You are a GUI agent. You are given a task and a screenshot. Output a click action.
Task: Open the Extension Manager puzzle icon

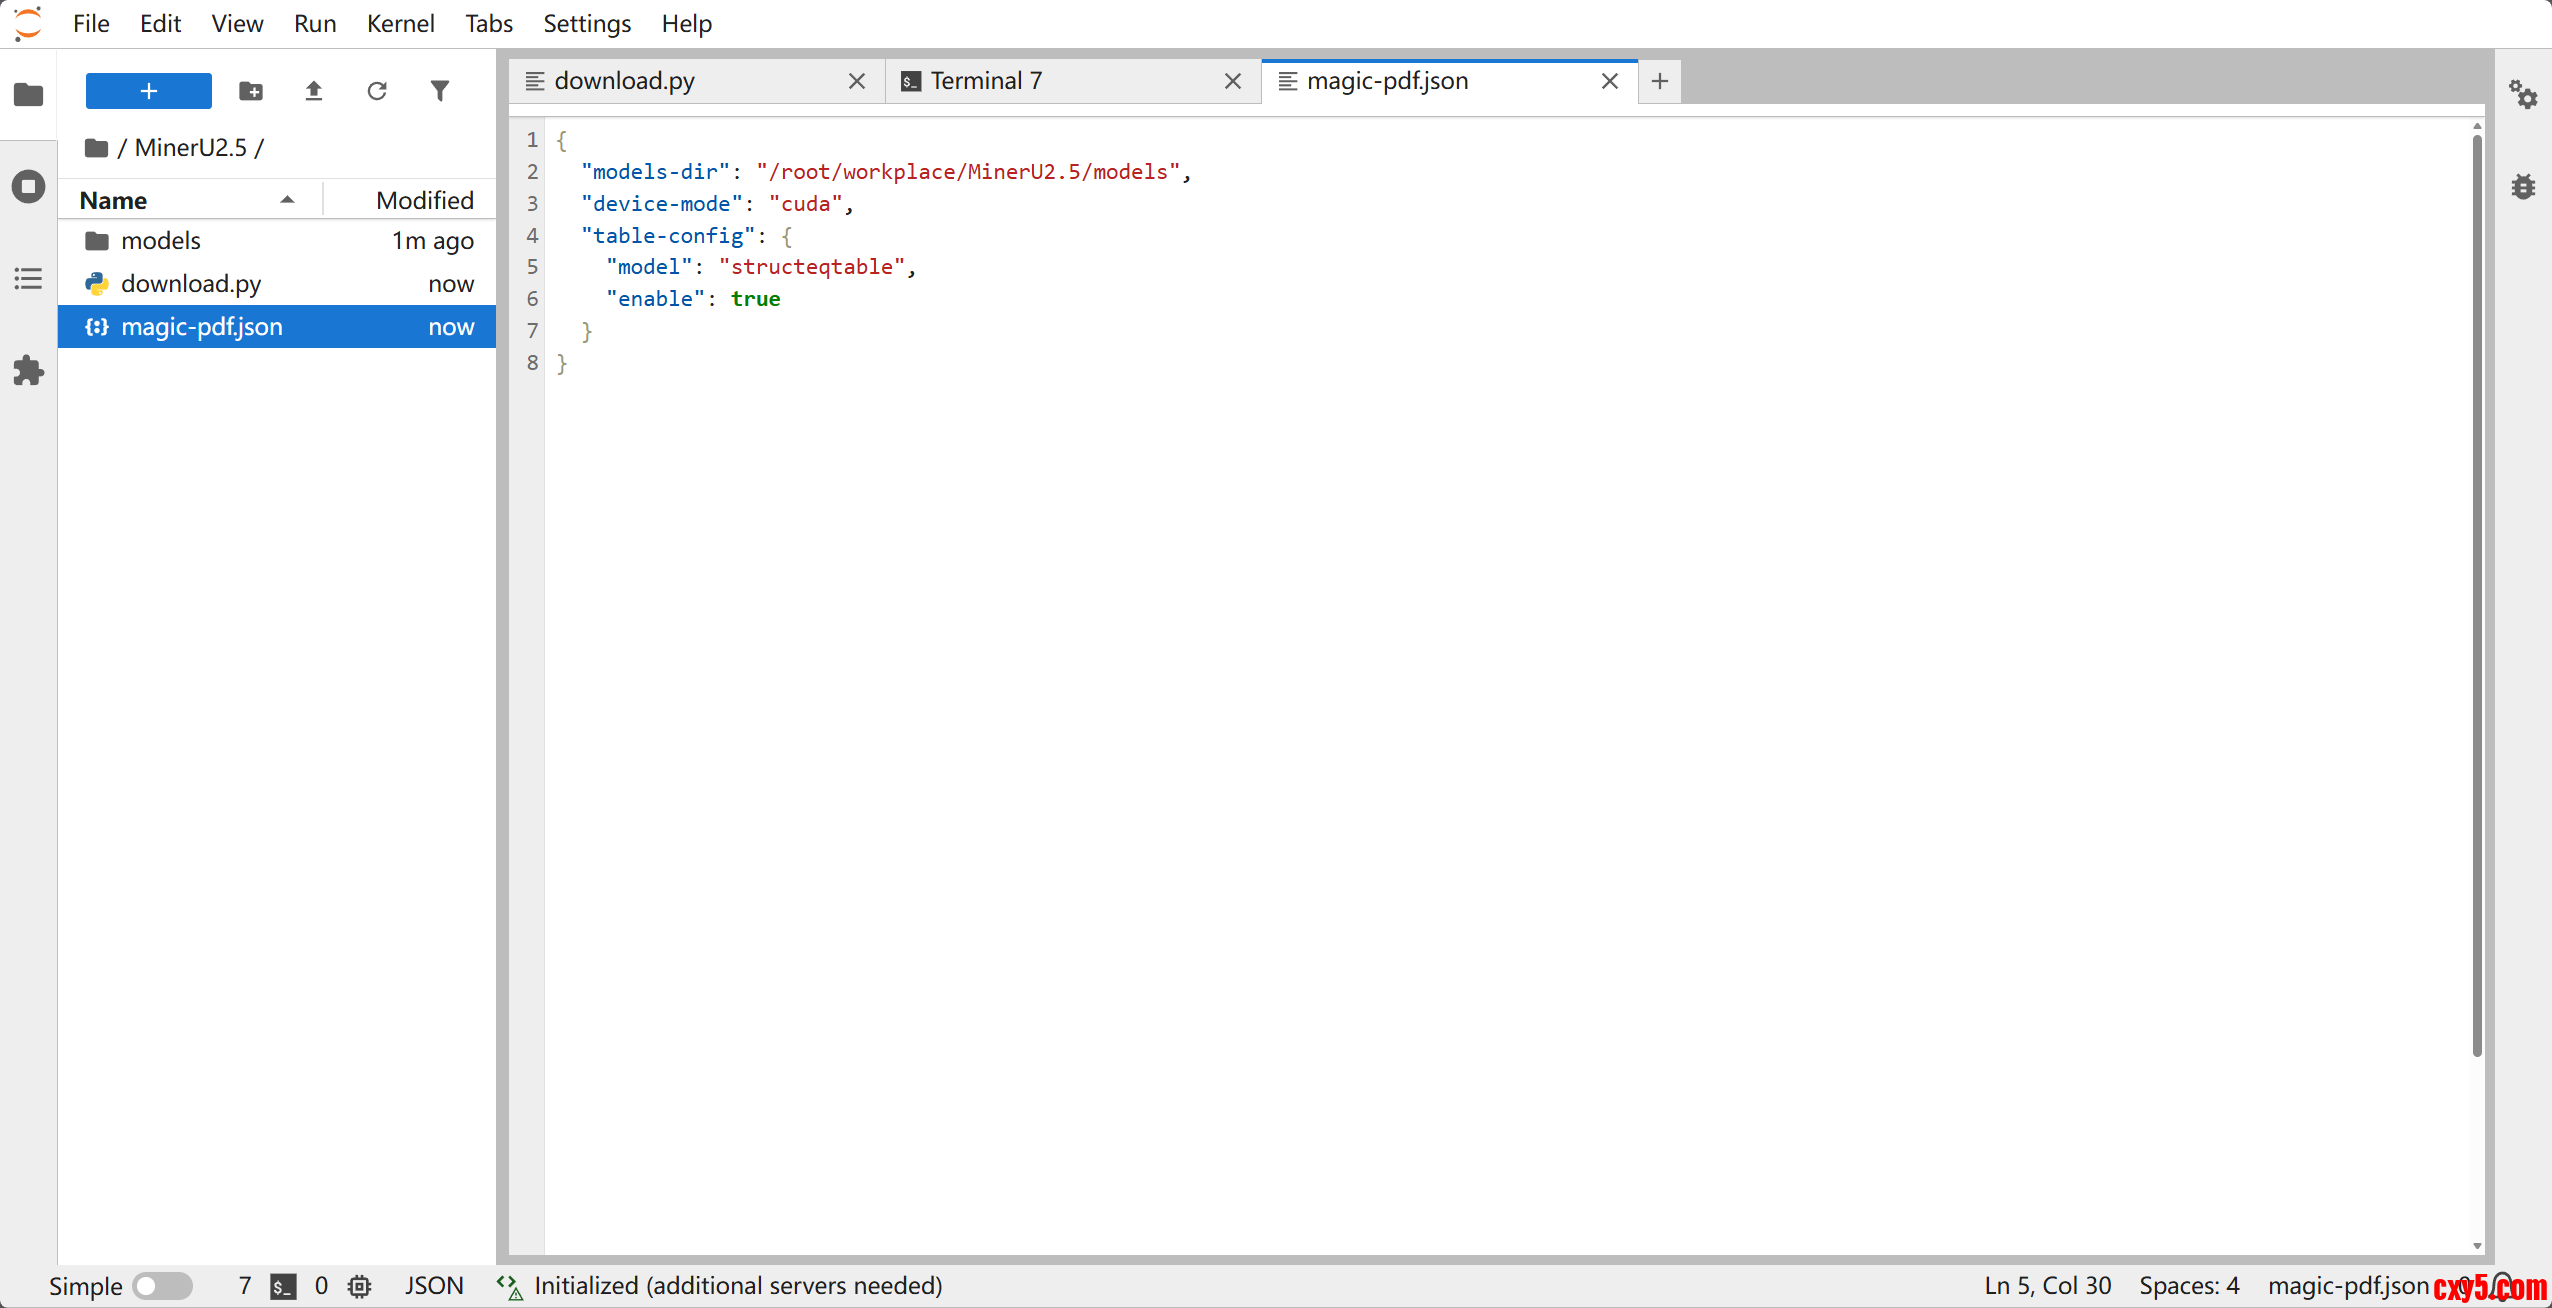28,371
